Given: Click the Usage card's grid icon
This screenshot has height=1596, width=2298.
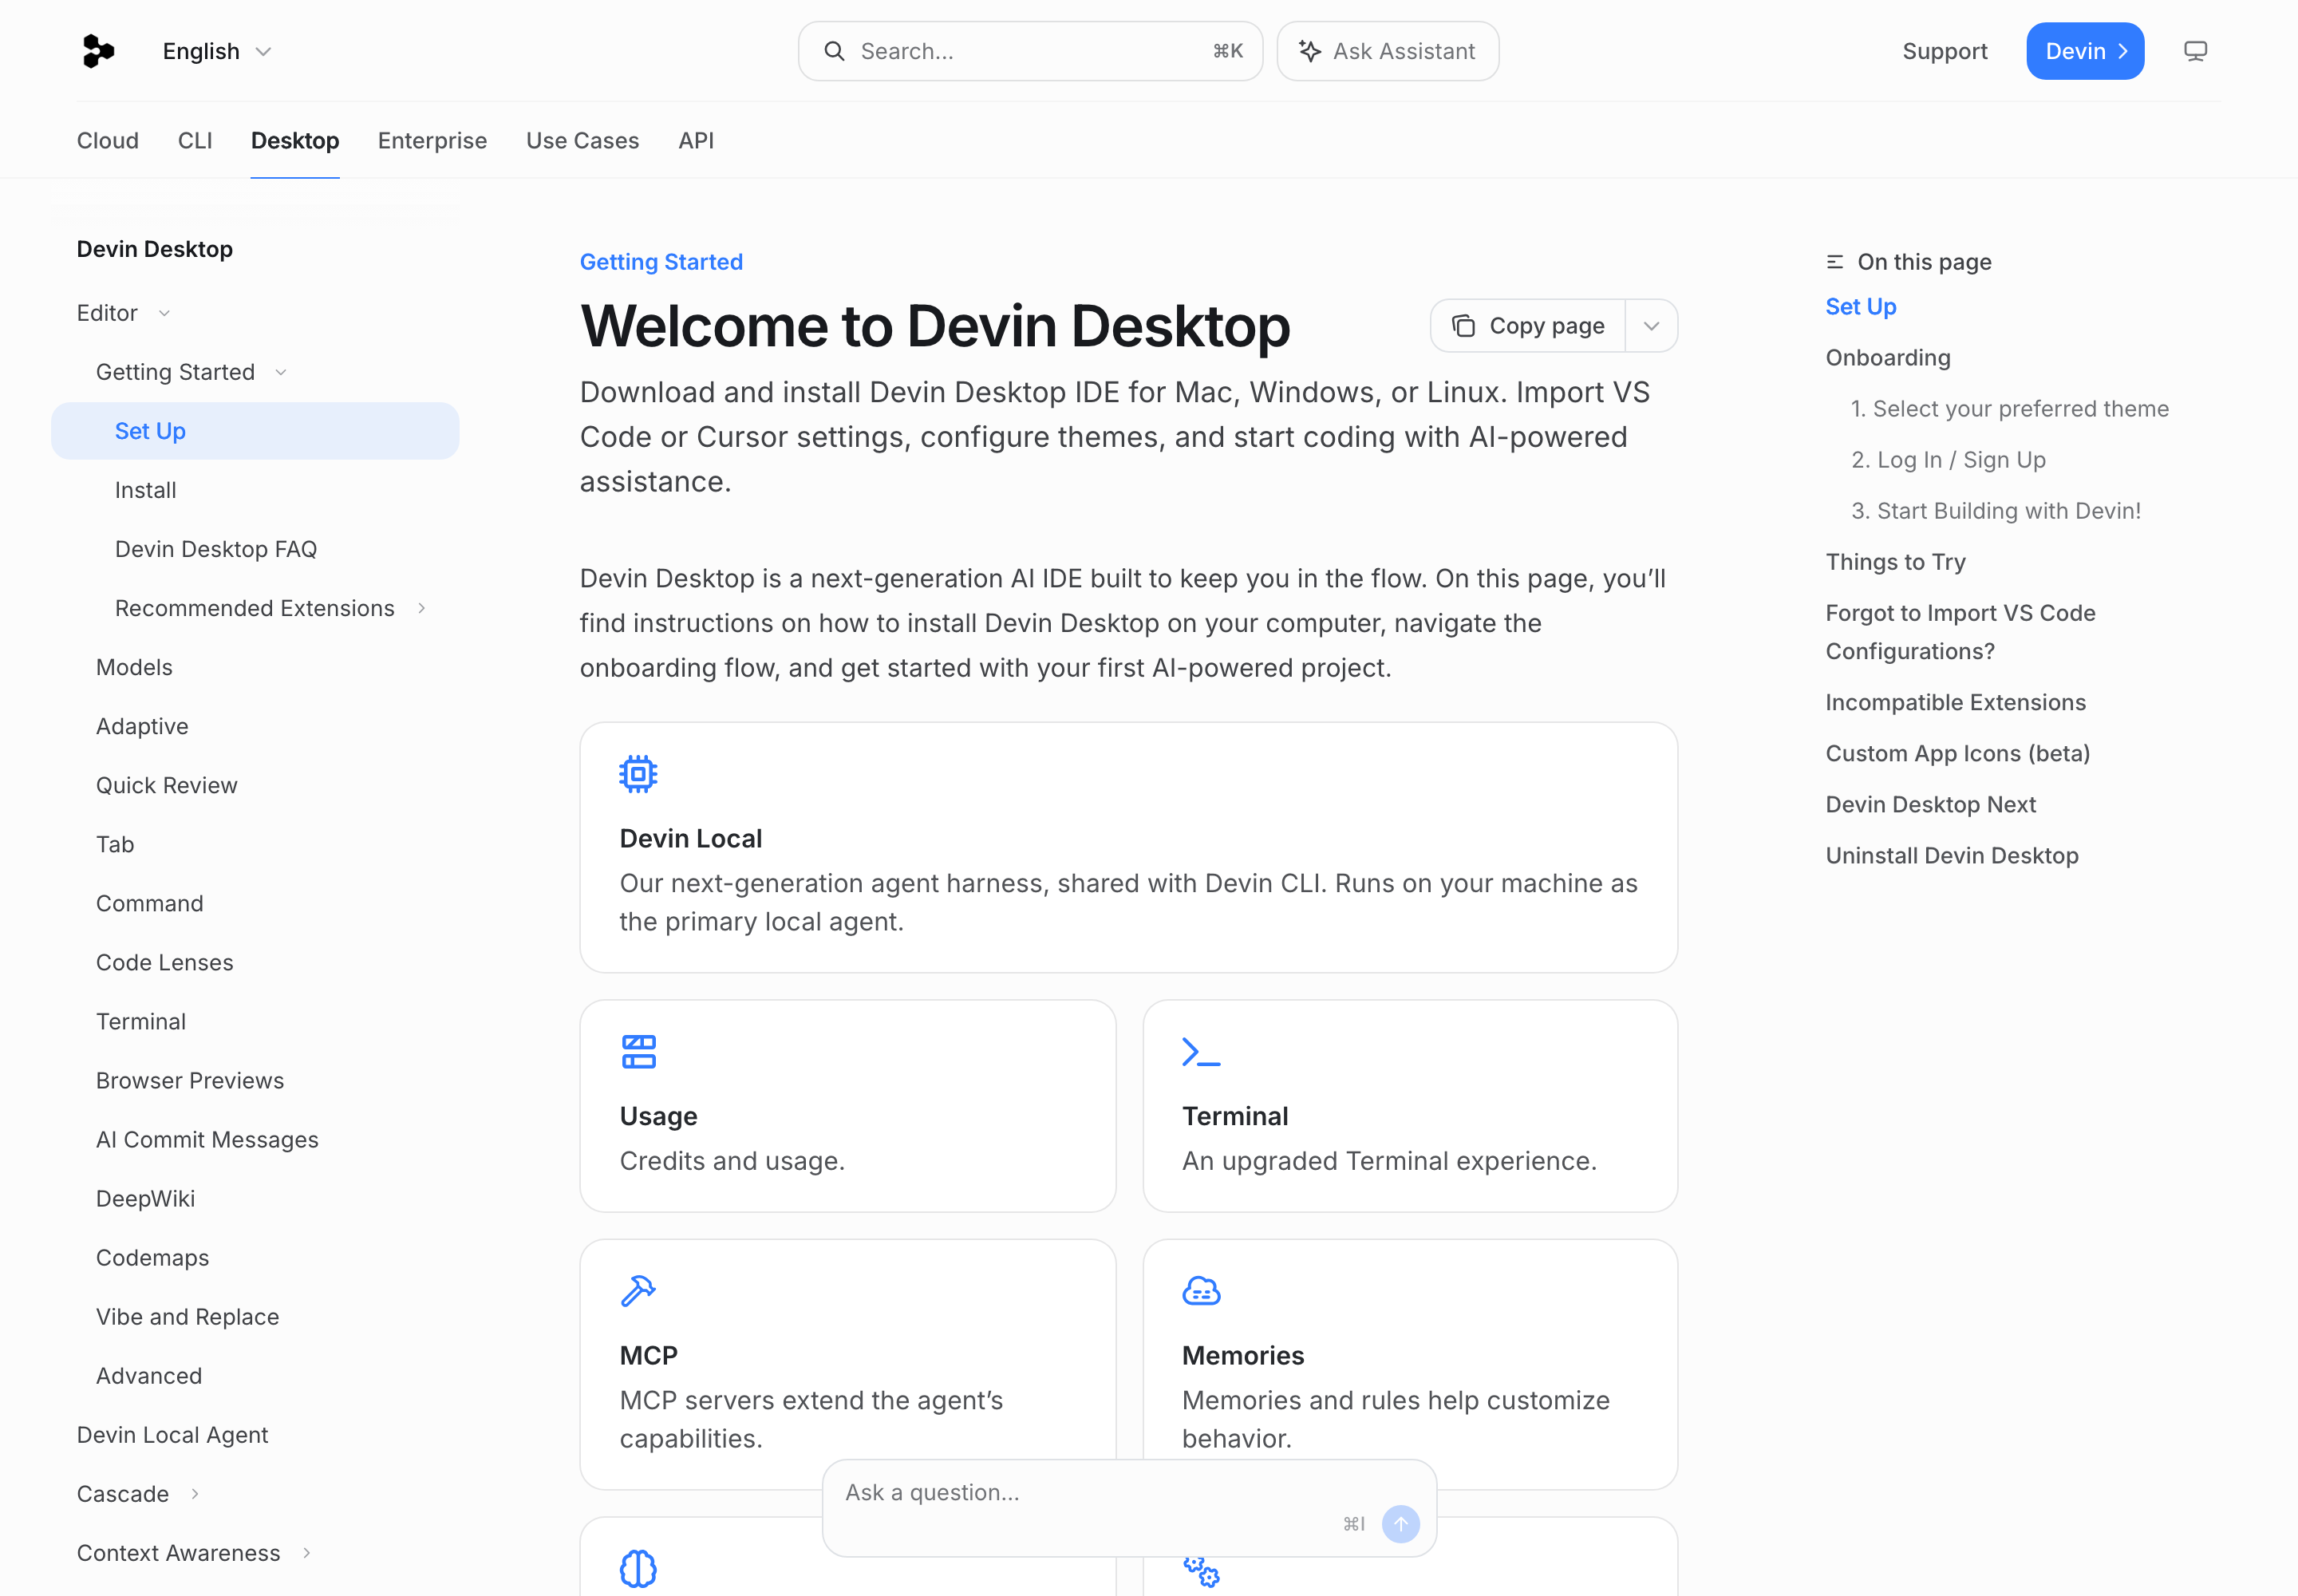Looking at the screenshot, I should 638,1052.
